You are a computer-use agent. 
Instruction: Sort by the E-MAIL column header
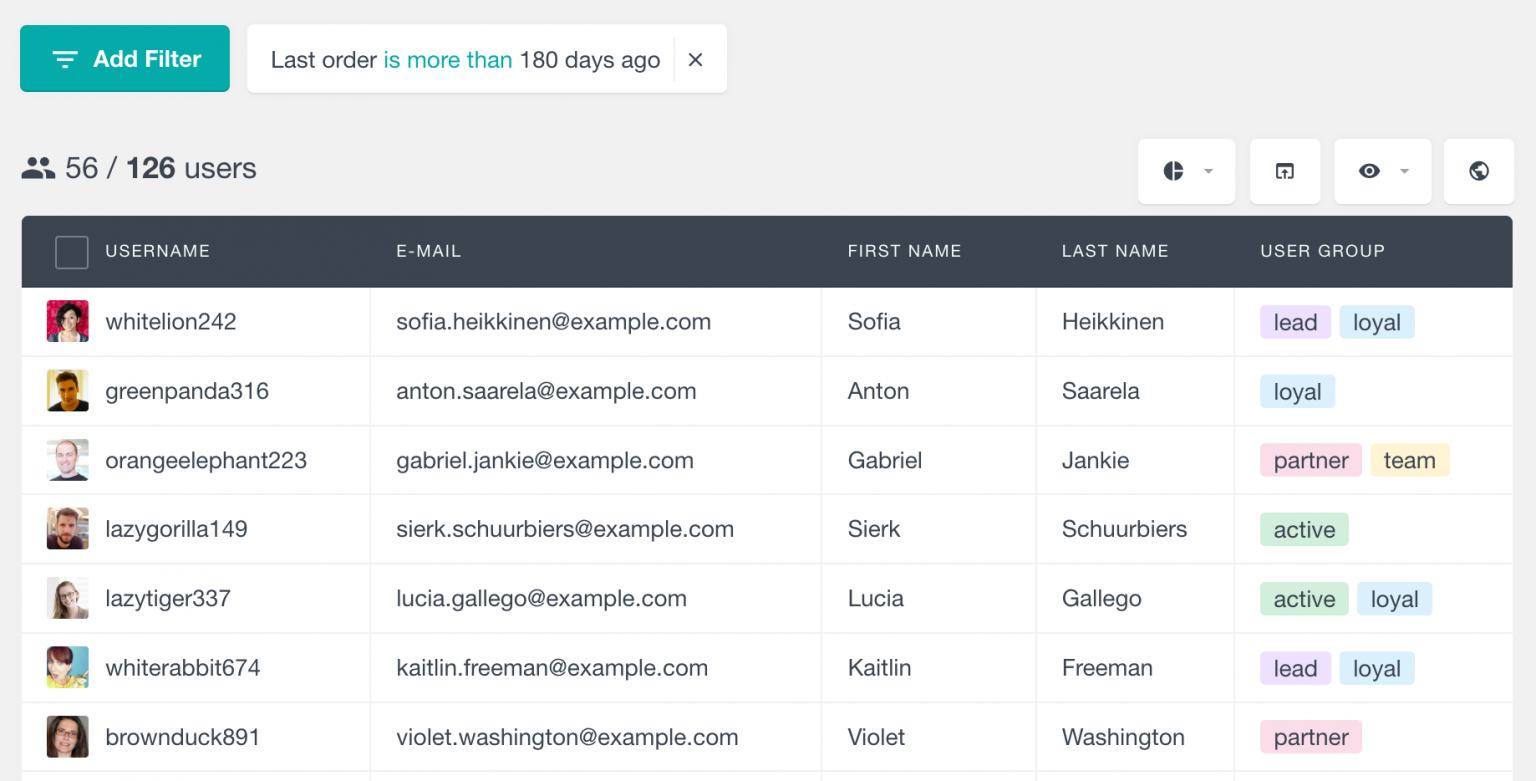(x=429, y=251)
